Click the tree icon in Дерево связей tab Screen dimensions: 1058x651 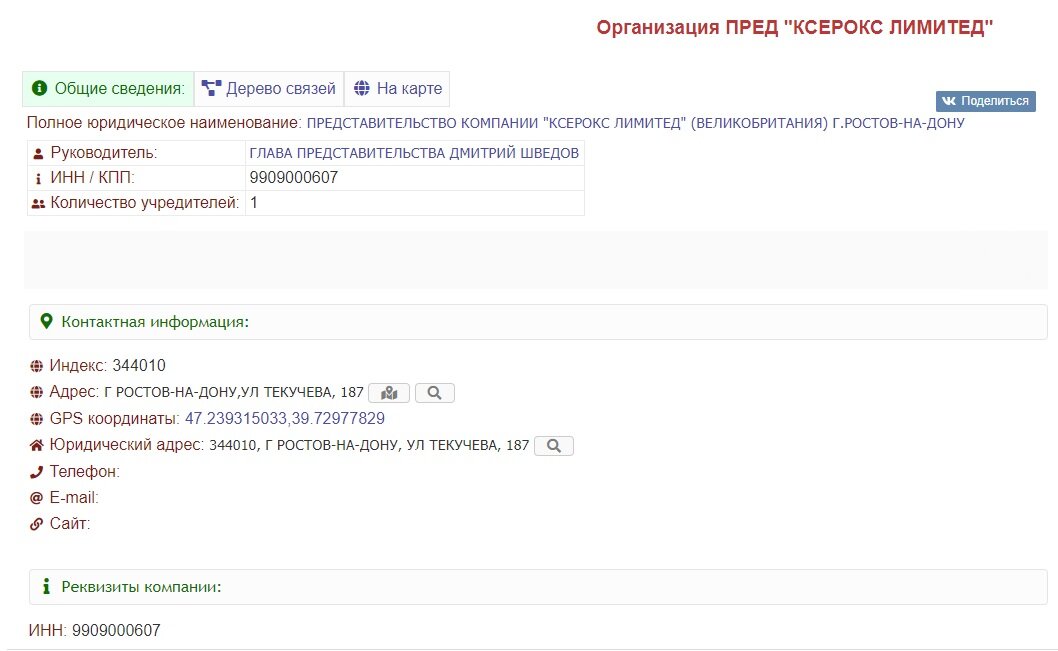211,88
